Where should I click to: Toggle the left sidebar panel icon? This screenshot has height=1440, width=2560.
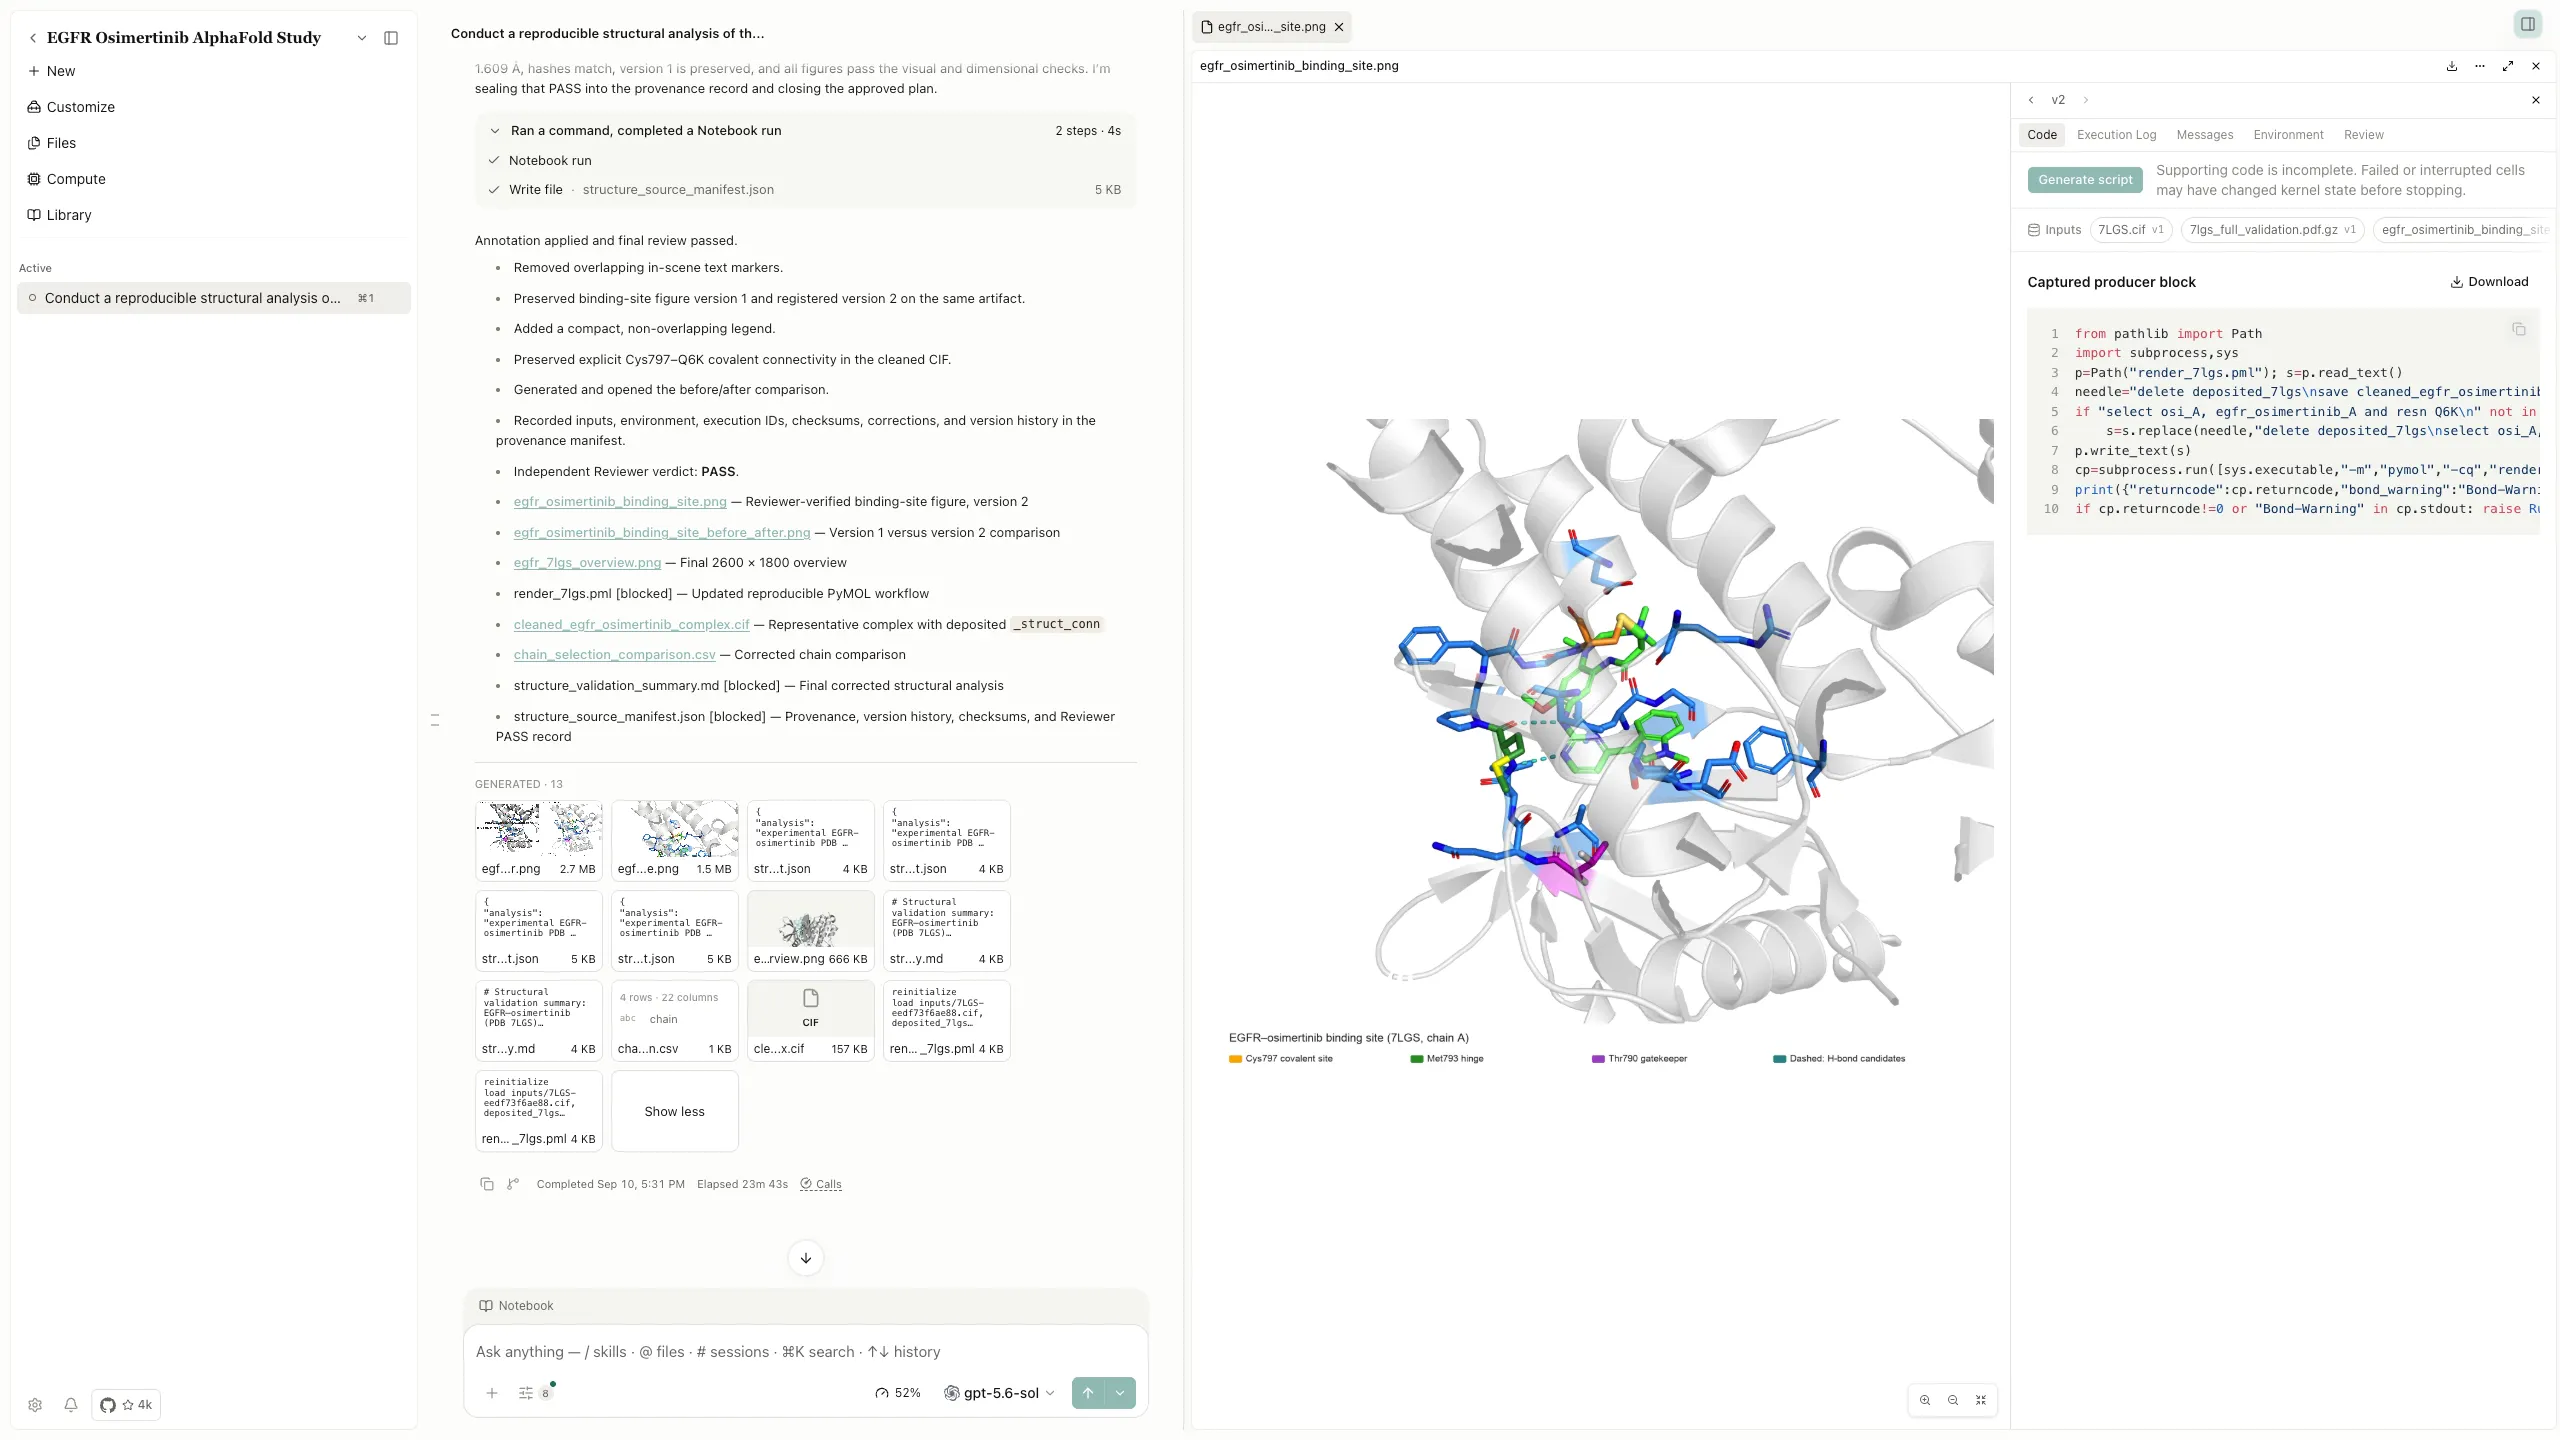(x=391, y=38)
